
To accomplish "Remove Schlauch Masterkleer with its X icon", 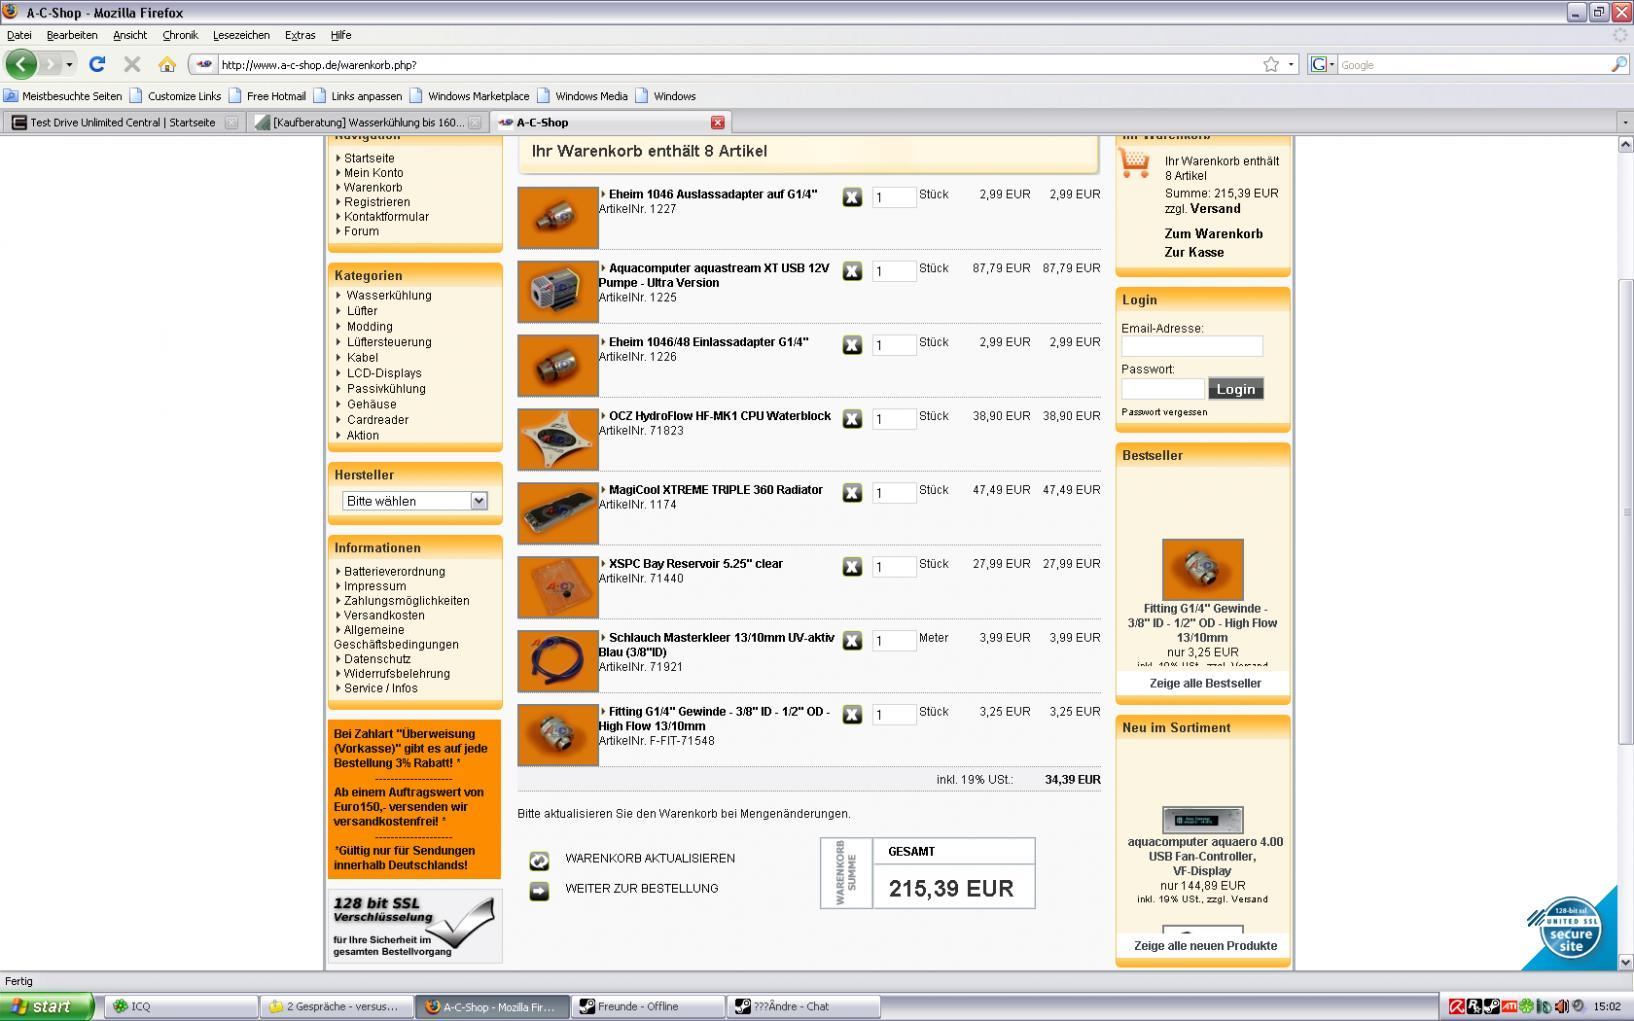I will click(x=852, y=641).
